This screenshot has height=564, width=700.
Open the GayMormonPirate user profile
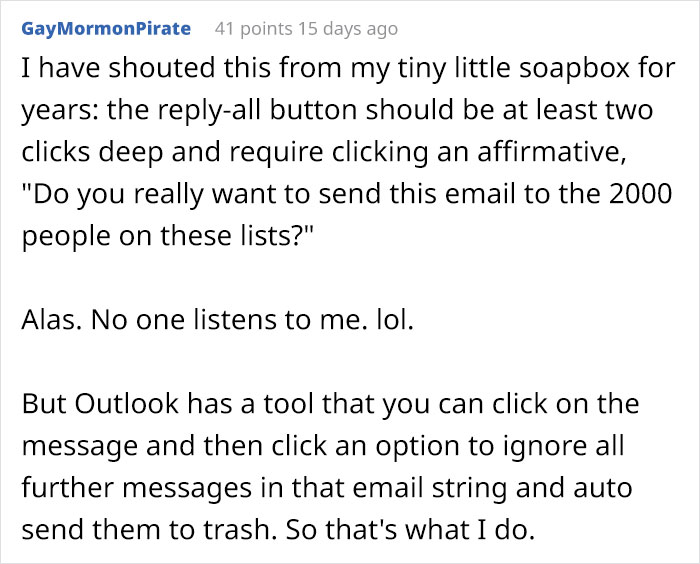coord(105,28)
